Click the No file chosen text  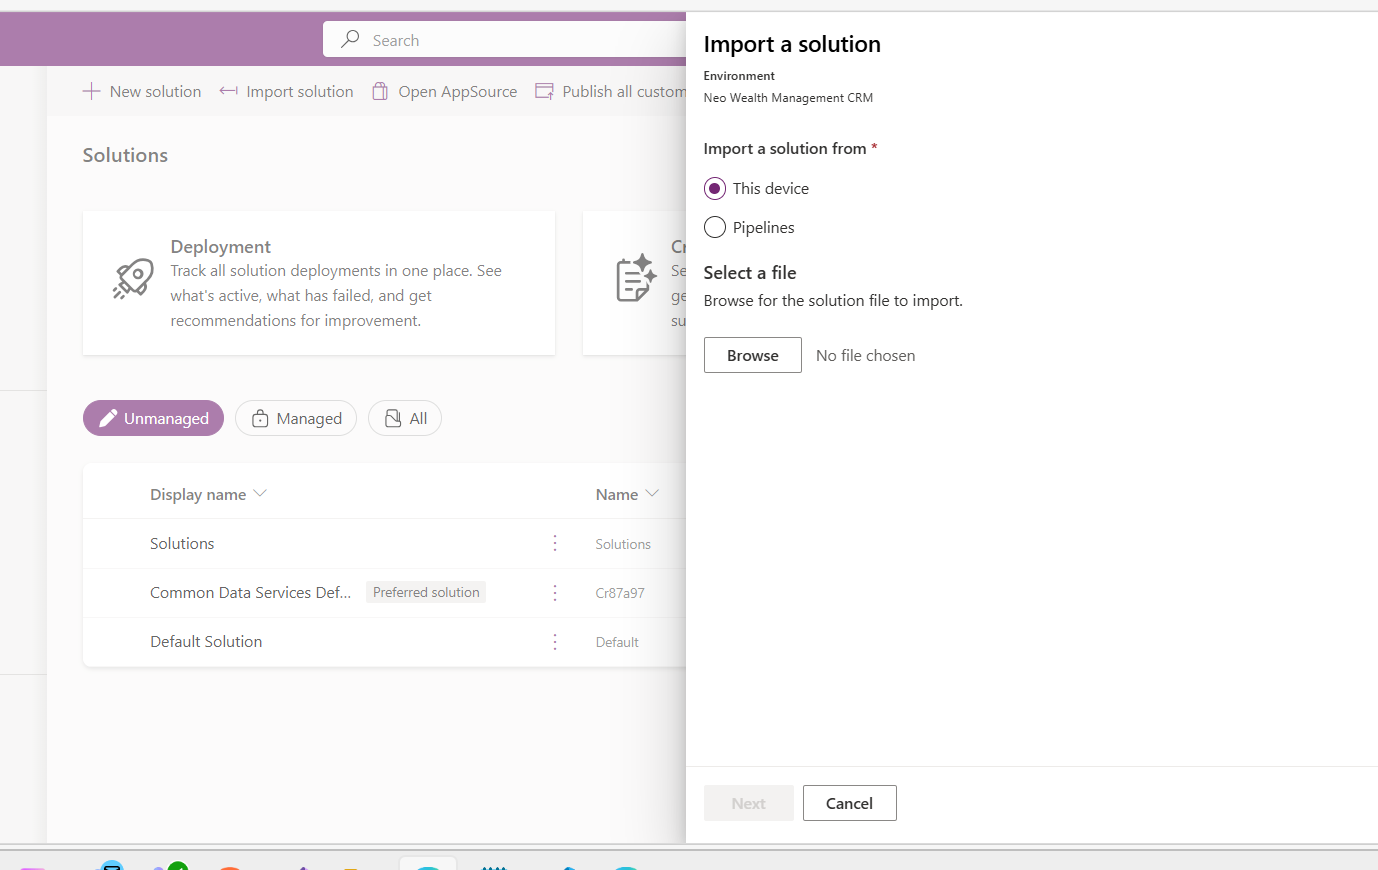pyautogui.click(x=866, y=355)
